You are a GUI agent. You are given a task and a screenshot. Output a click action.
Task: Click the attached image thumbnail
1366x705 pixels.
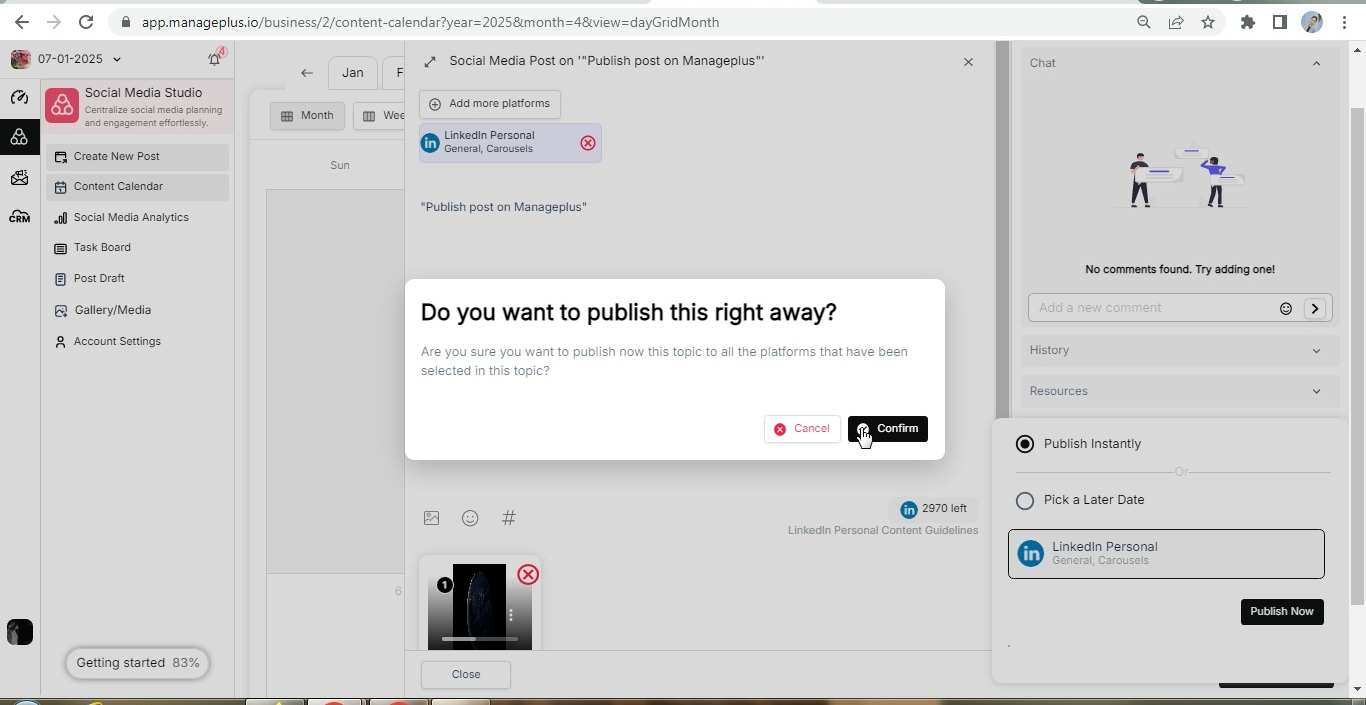(480, 607)
